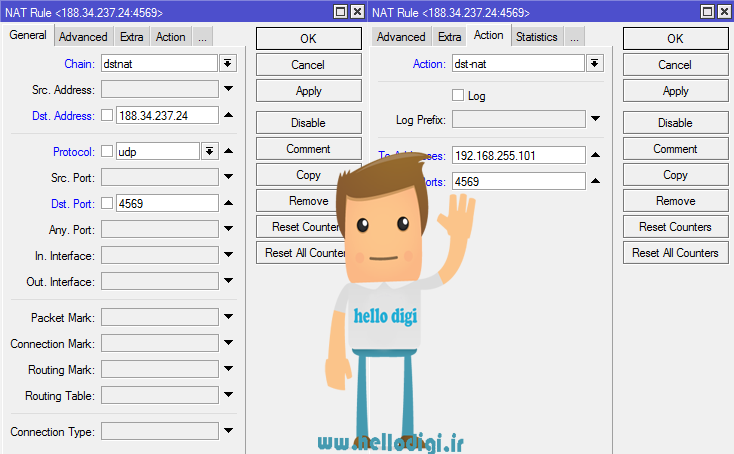734x454 pixels.
Task: Open Extra tab in left window
Action: (x=132, y=37)
